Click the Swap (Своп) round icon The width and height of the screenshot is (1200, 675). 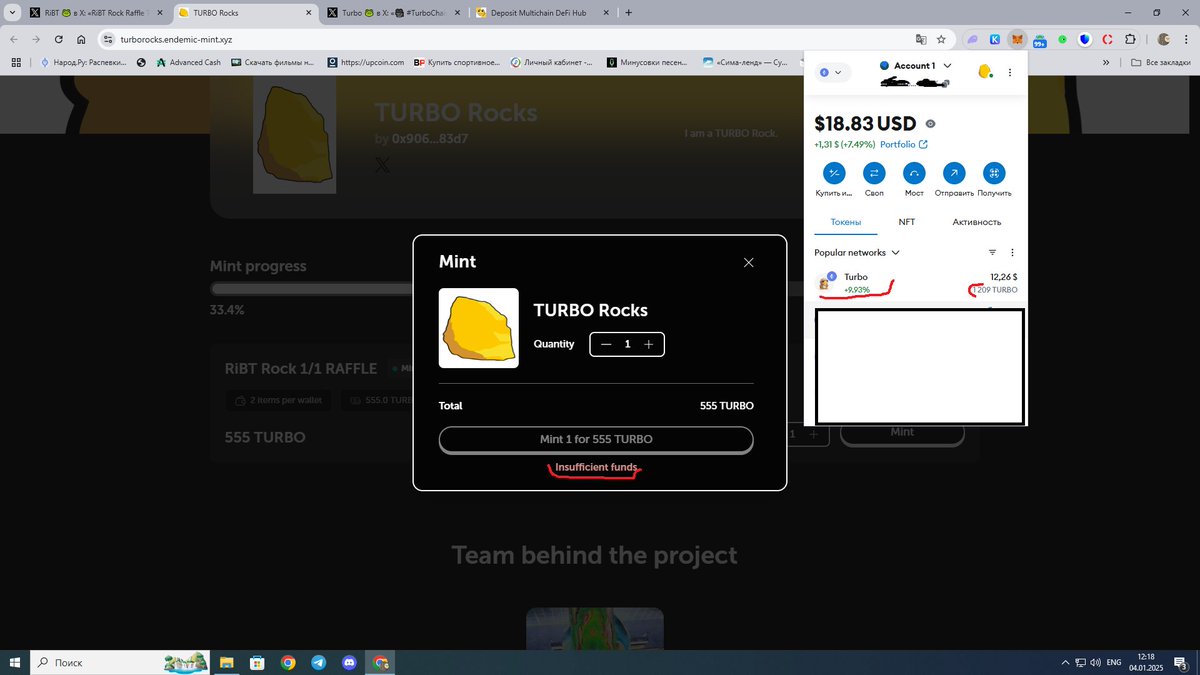874,173
